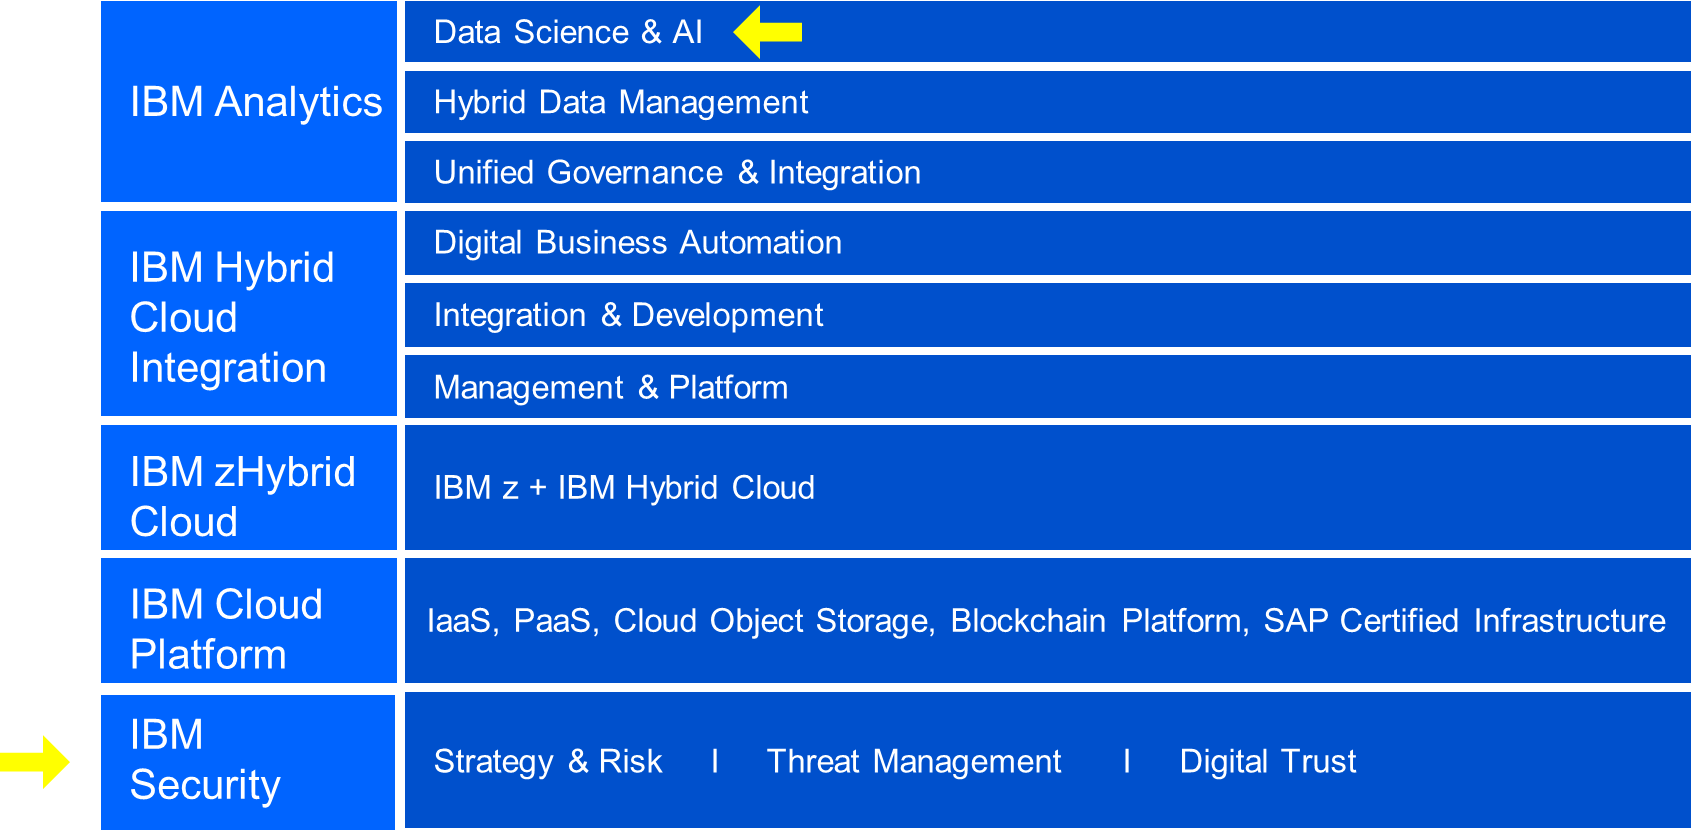Click the IBM z + IBM Hybrid Cloud row
This screenshot has width=1691, height=834.
tap(1047, 488)
